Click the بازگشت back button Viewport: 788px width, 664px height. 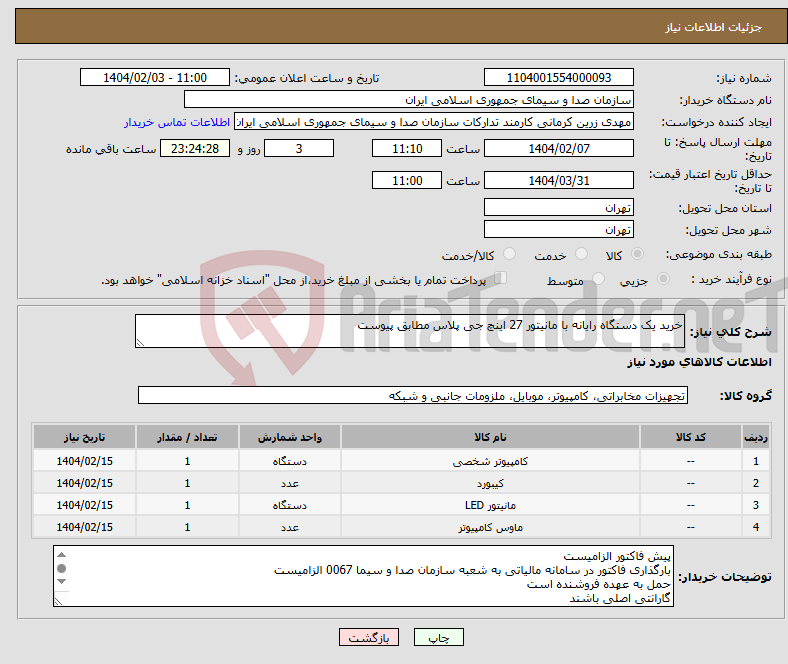[x=369, y=637]
